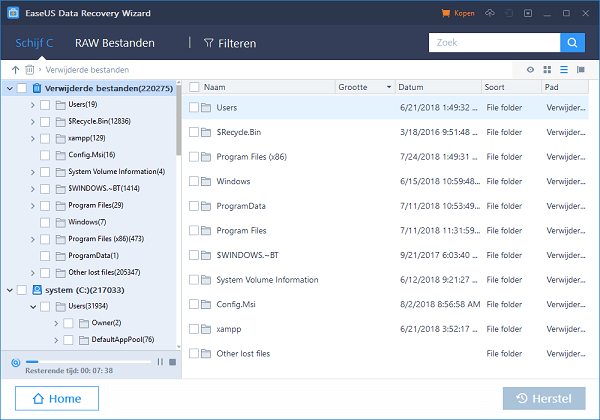600x420 pixels.
Task: Toggle the preview eye icon
Action: (530, 70)
